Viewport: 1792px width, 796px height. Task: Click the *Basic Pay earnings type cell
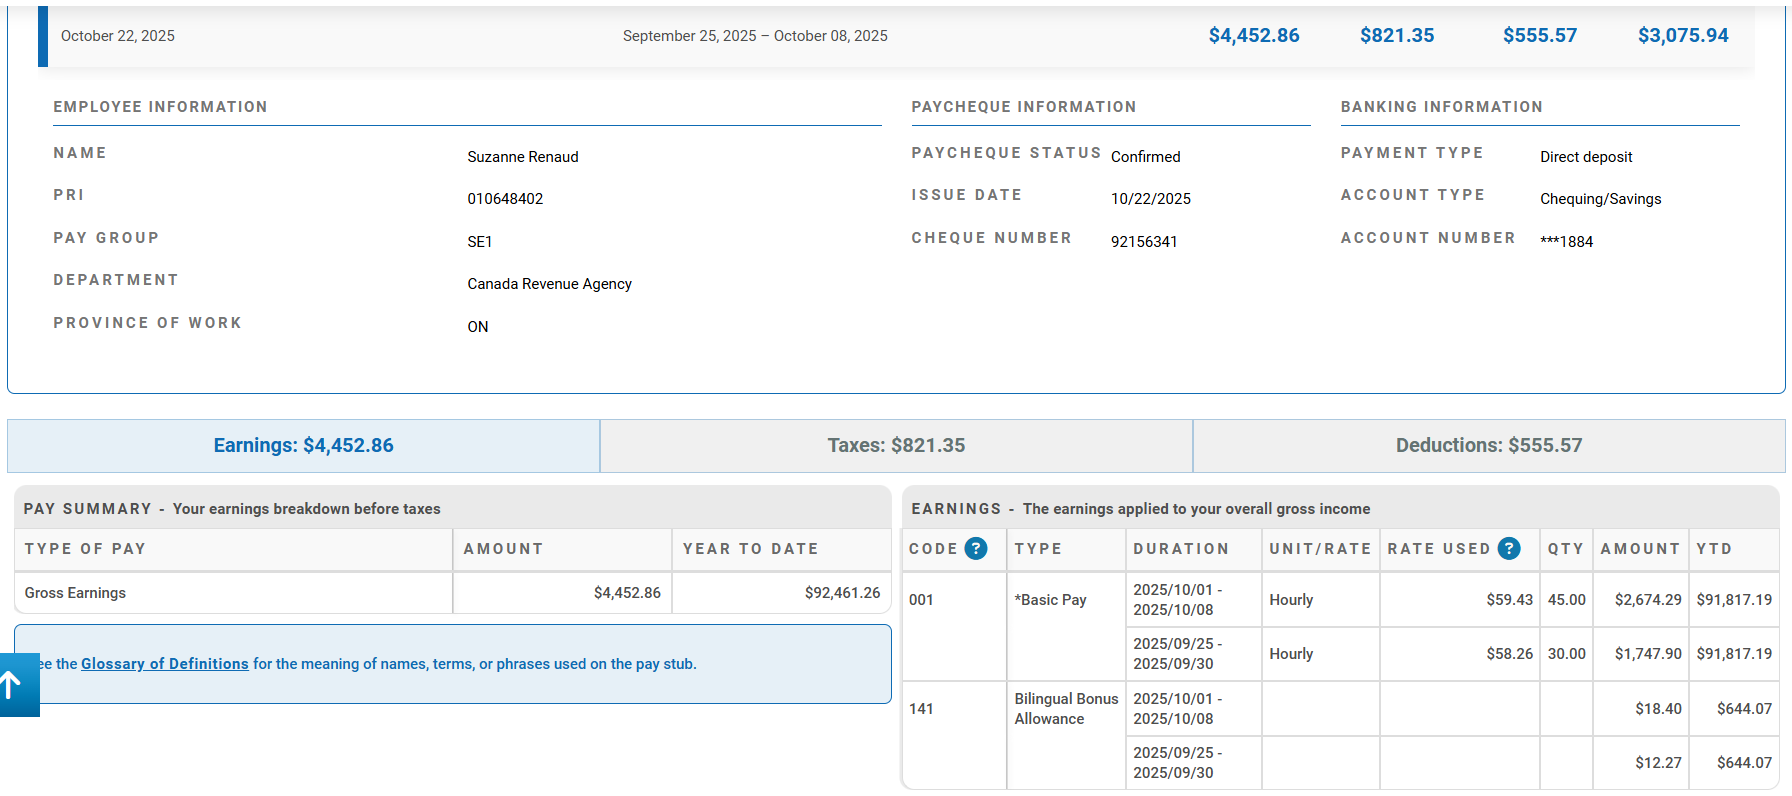[1050, 600]
